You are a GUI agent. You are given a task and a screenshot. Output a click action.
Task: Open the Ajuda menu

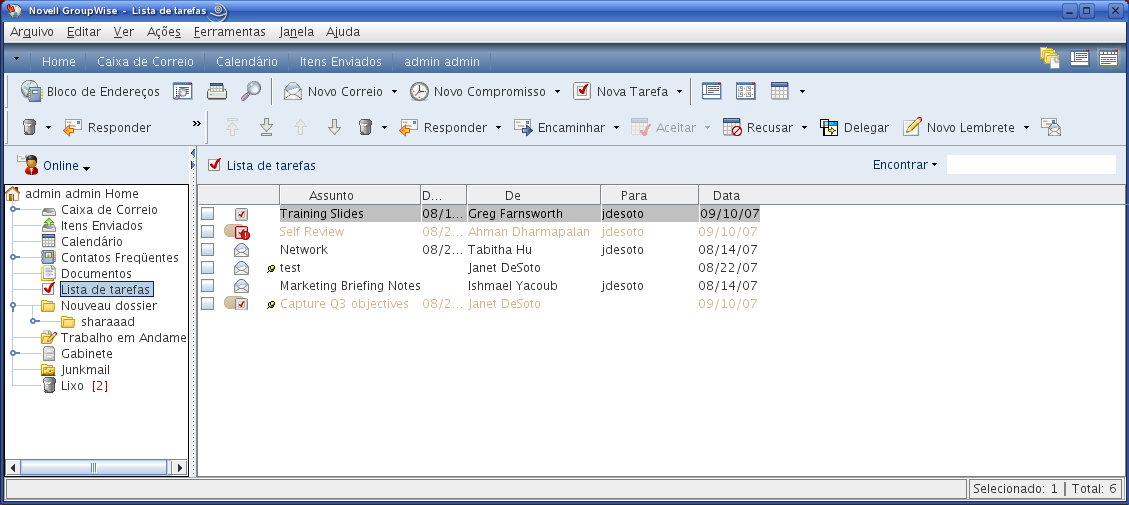[x=343, y=32]
